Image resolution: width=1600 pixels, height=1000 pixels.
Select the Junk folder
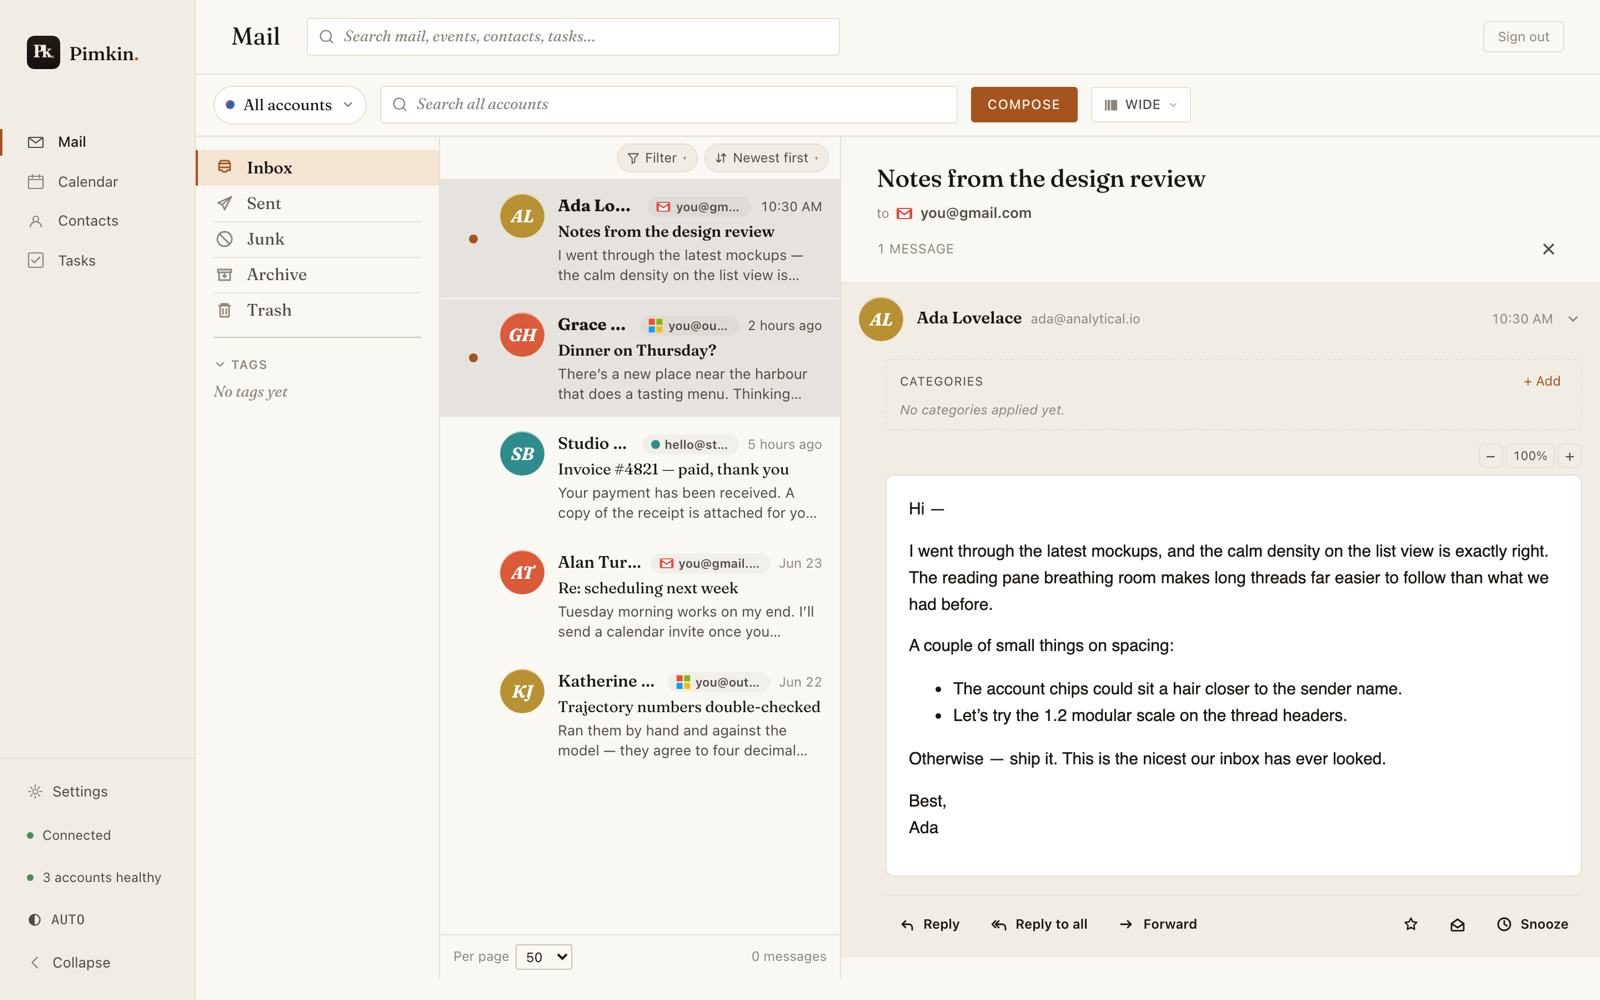pos(318,239)
